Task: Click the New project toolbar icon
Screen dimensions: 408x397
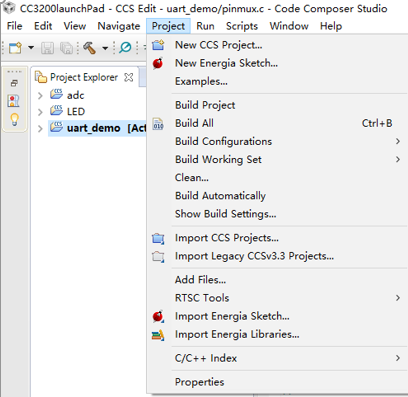Action: coord(15,48)
